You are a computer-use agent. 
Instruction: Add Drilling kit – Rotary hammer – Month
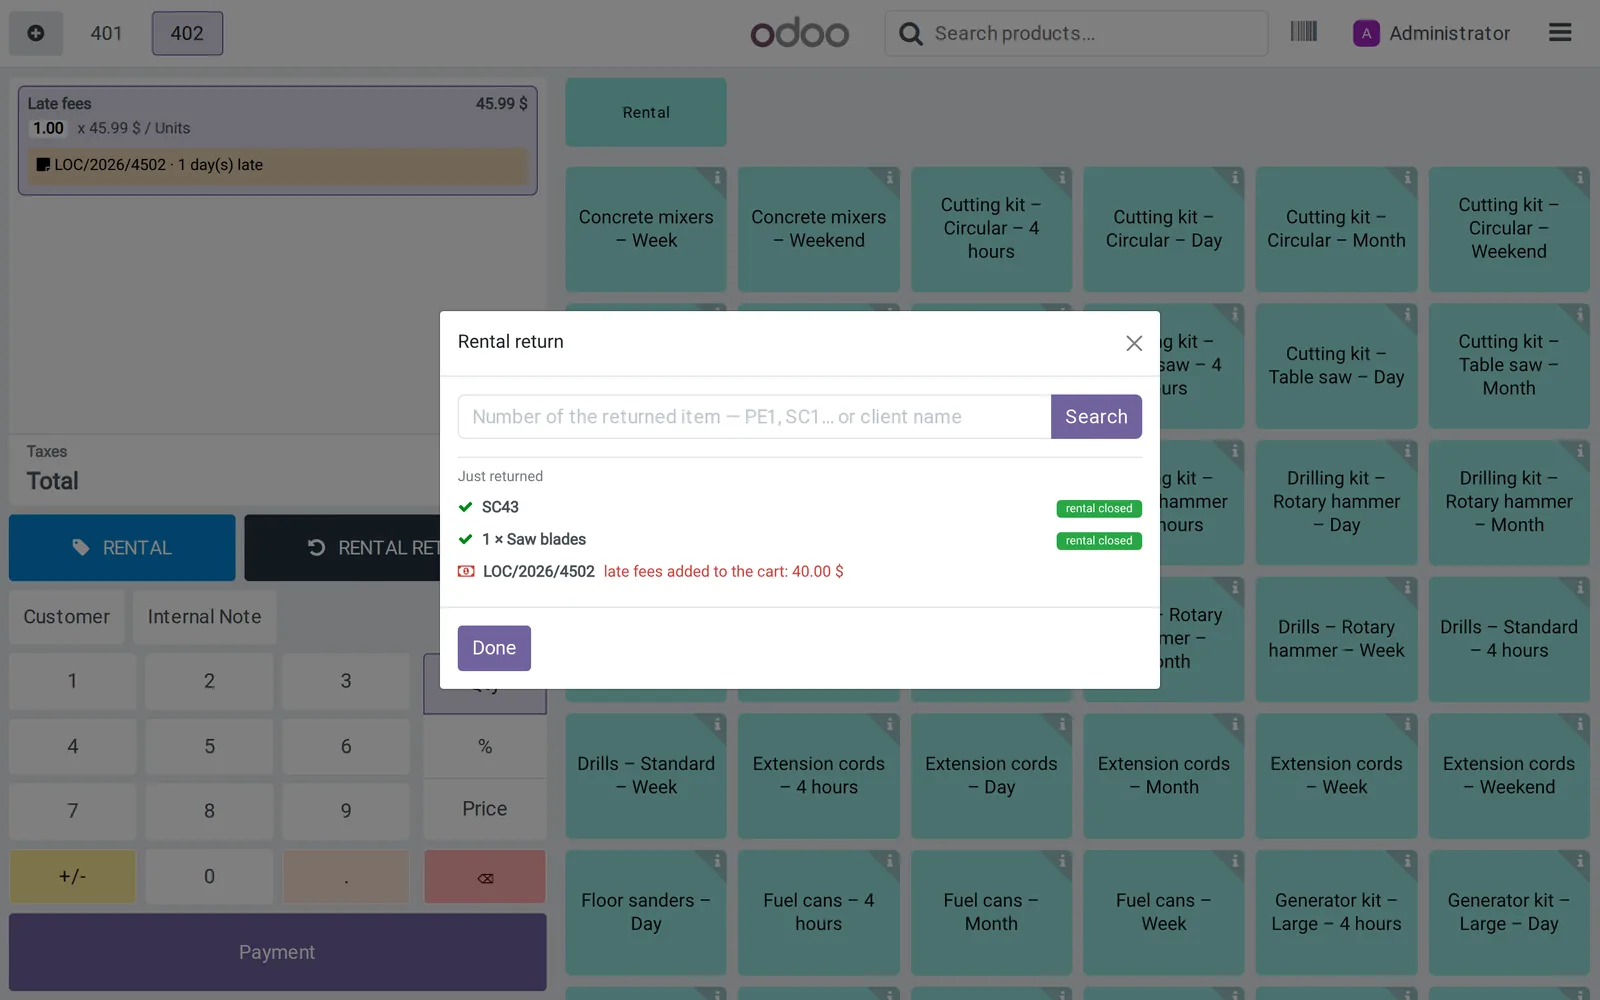(1509, 502)
